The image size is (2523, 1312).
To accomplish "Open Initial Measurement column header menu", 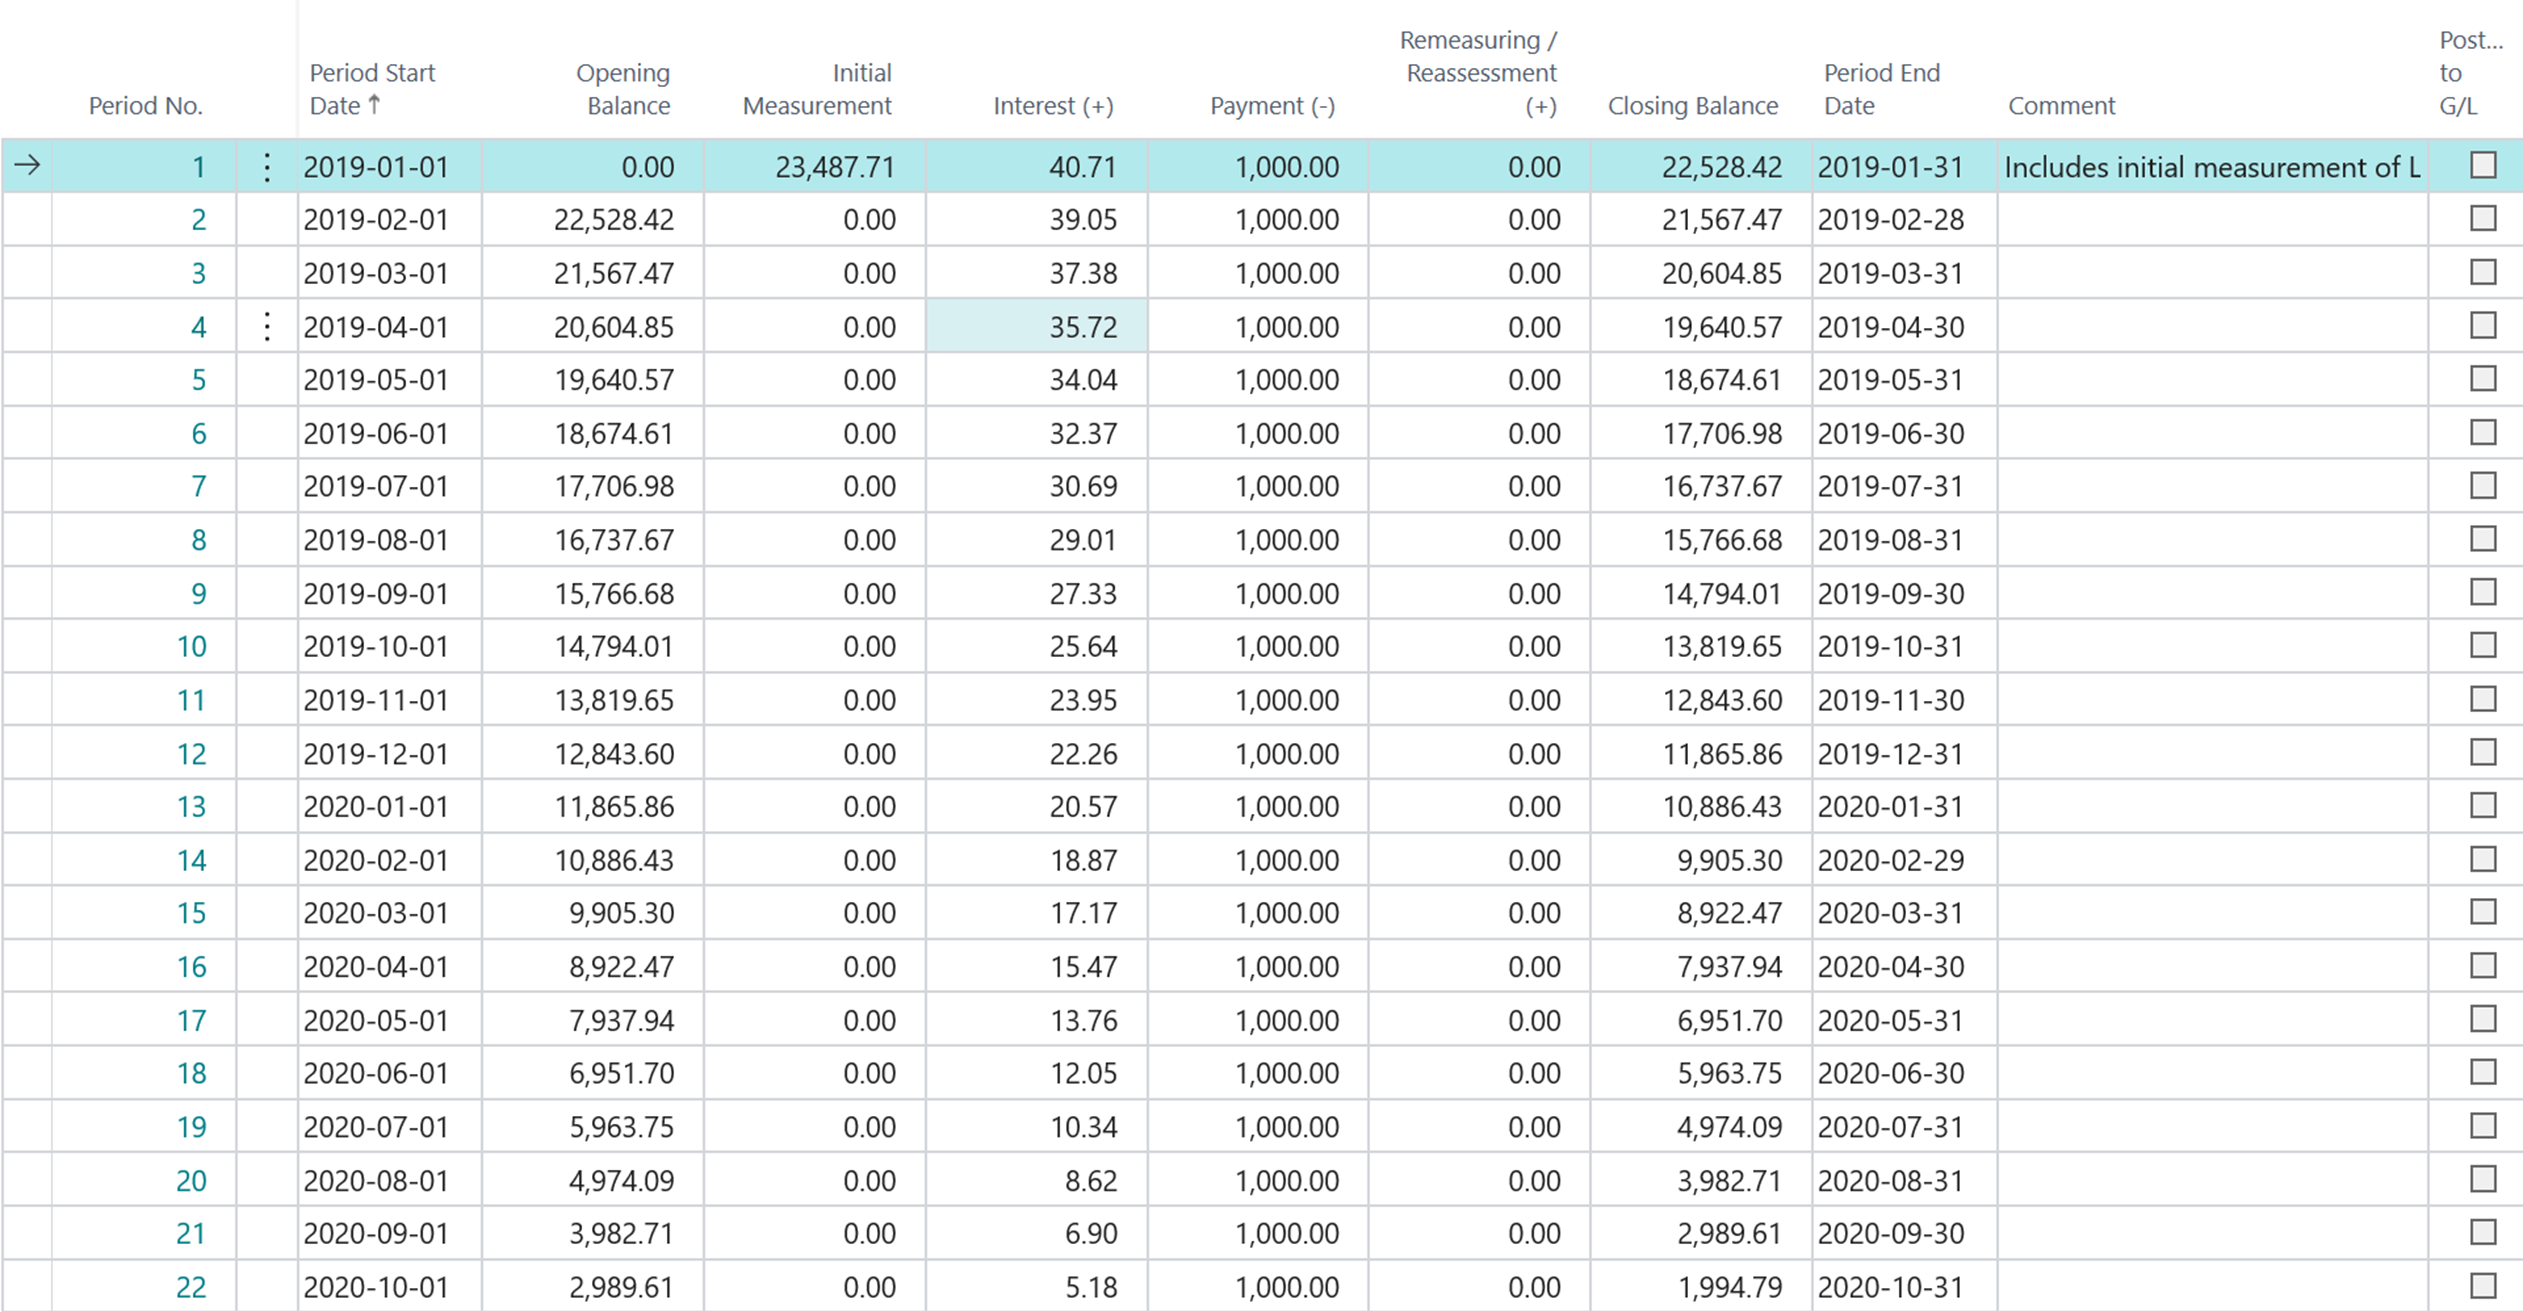I will pyautogui.click(x=817, y=89).
